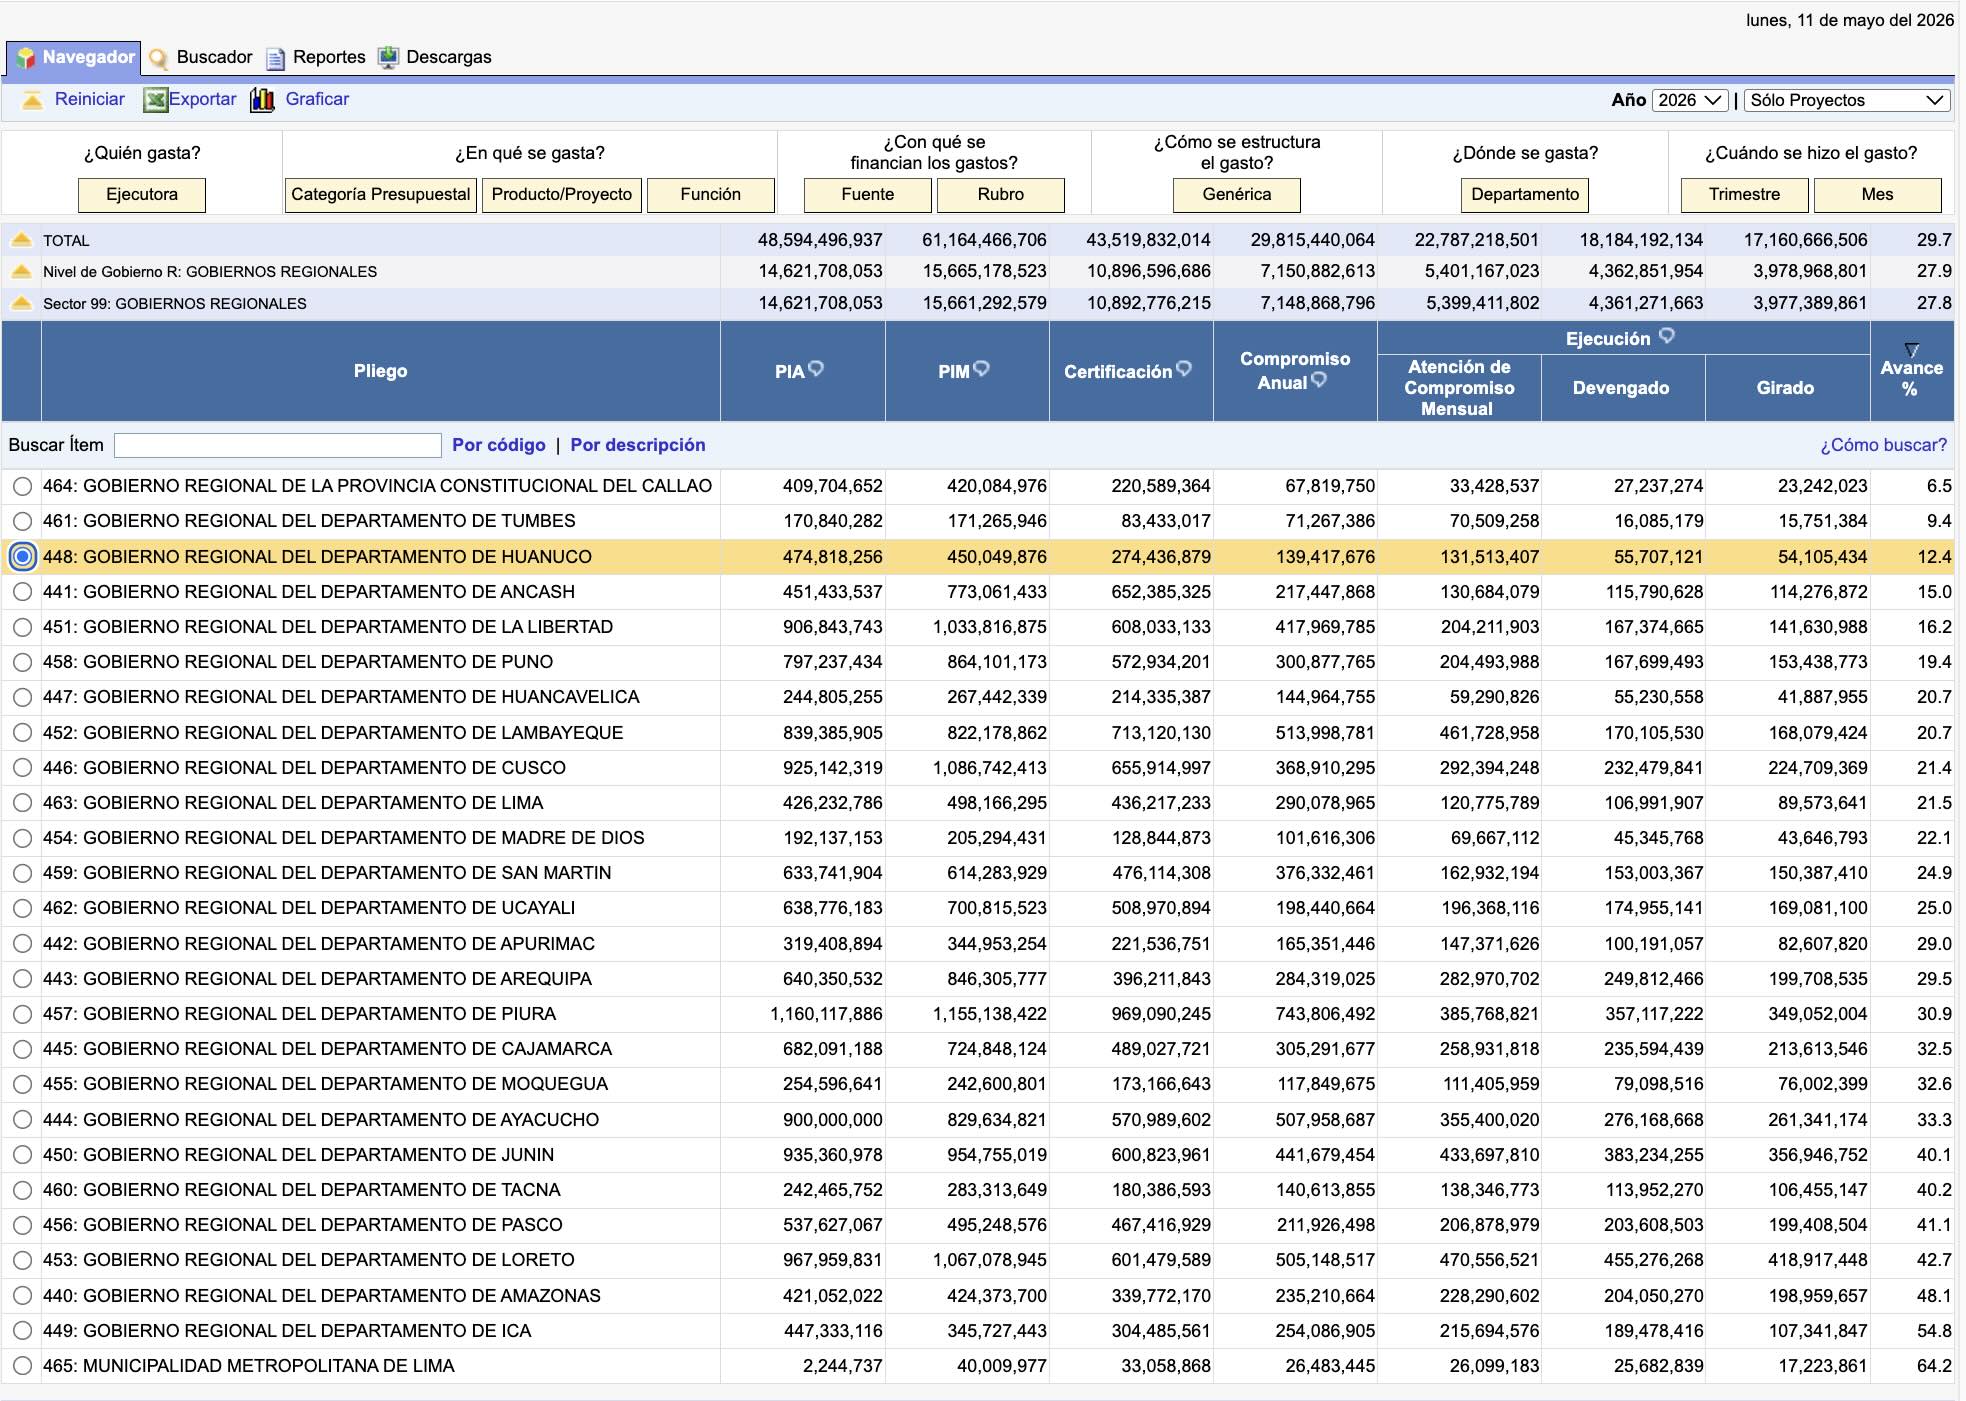Click the up-arrow beside Sector 99
This screenshot has width=1966, height=1401.
coord(21,303)
